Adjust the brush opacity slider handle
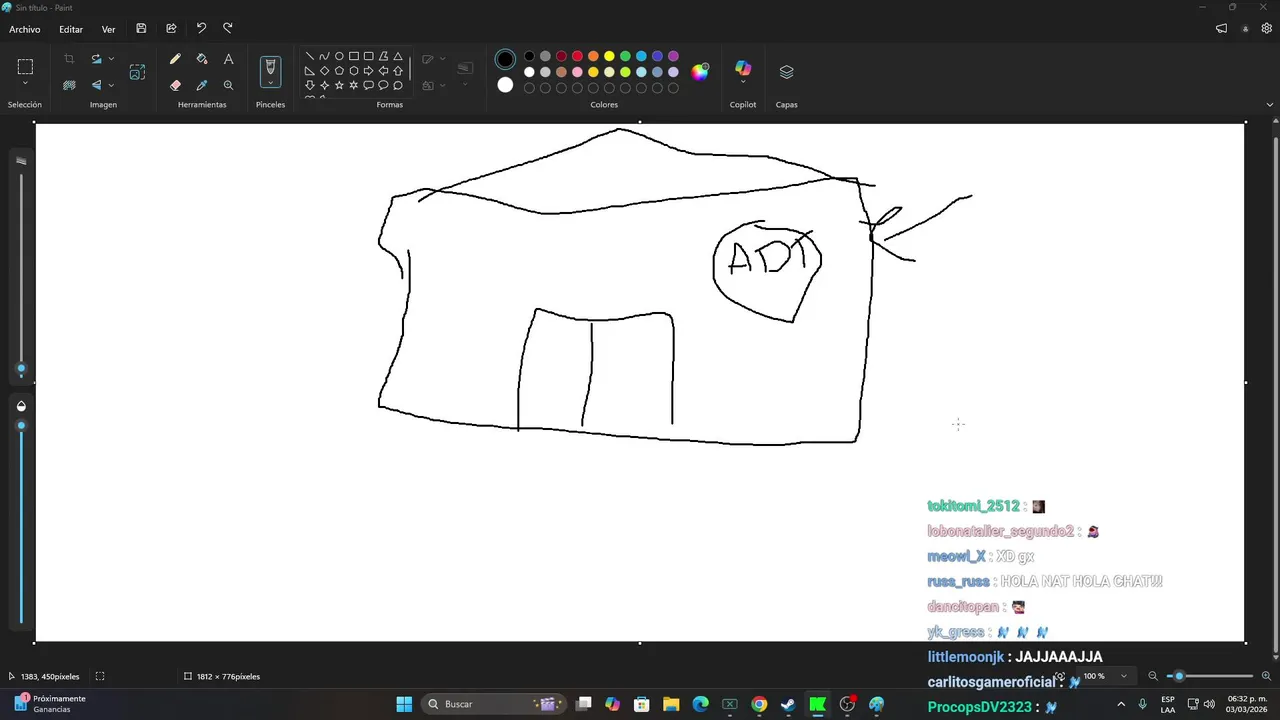This screenshot has height=720, width=1280. [21, 426]
